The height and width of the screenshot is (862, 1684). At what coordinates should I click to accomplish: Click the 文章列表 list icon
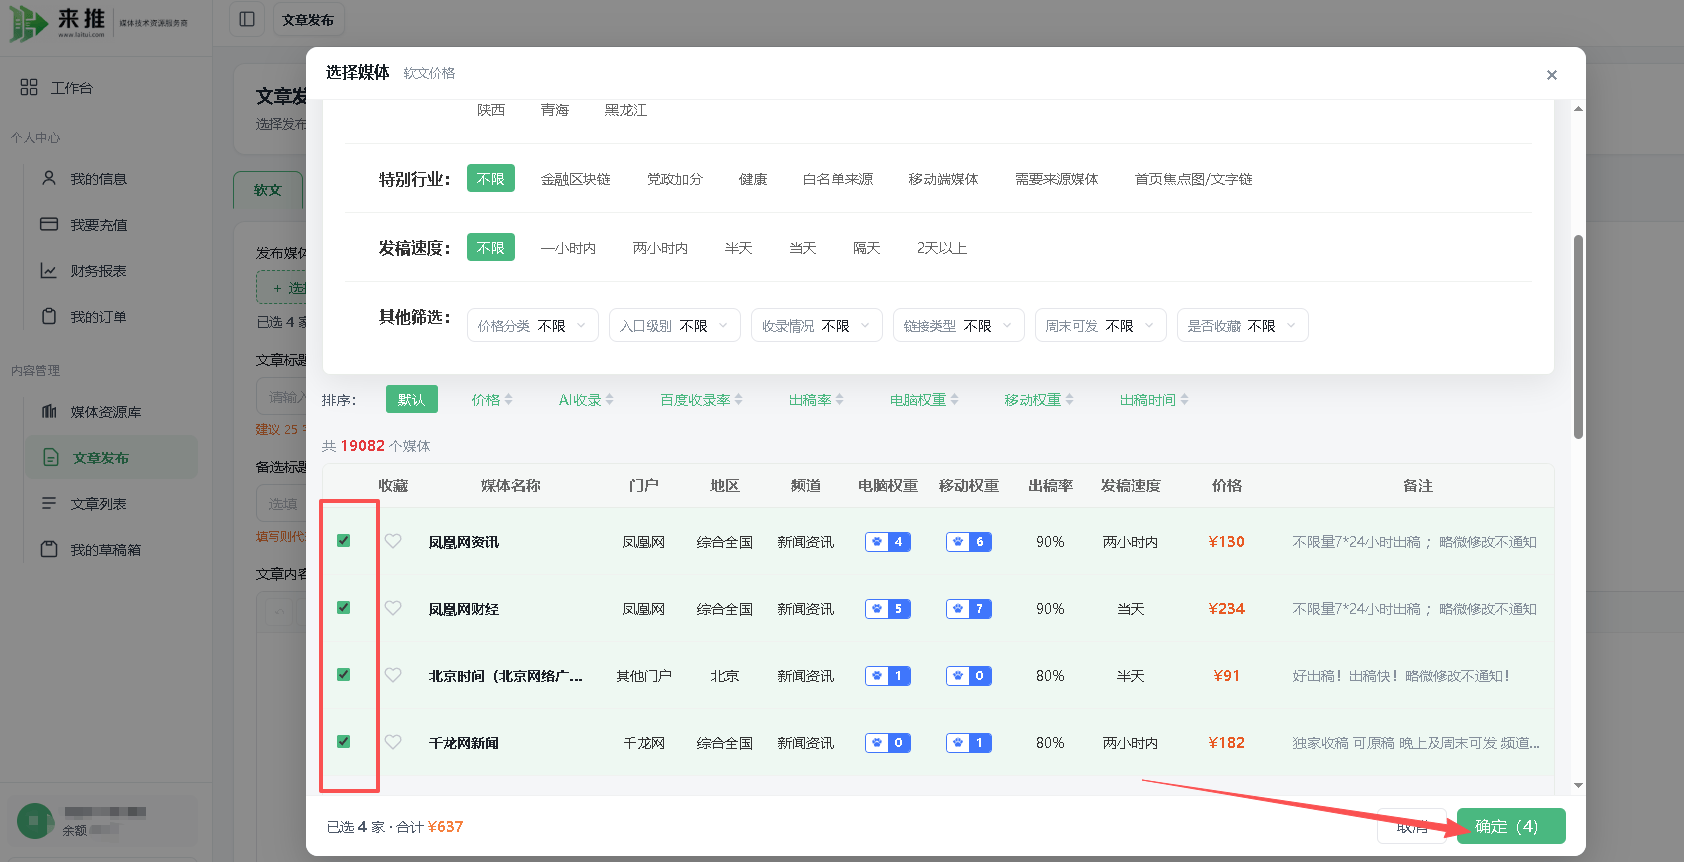49,503
